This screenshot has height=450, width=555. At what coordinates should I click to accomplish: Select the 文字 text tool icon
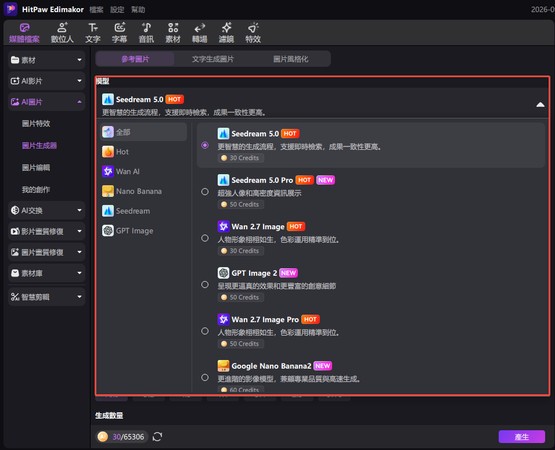tap(93, 33)
